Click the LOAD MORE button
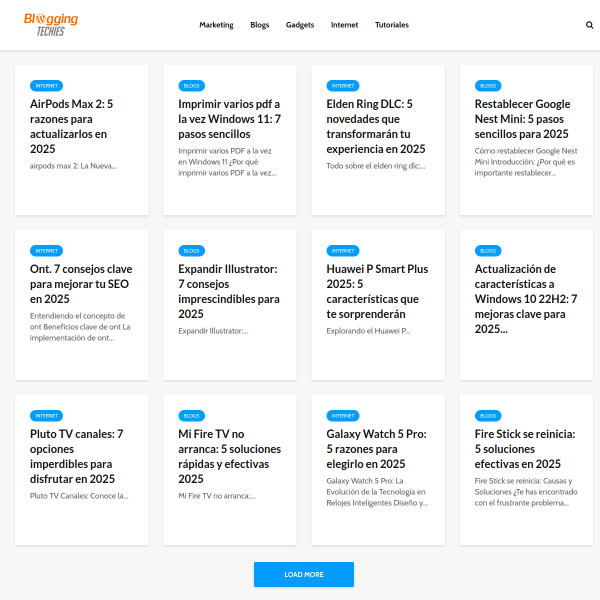 click(x=304, y=574)
